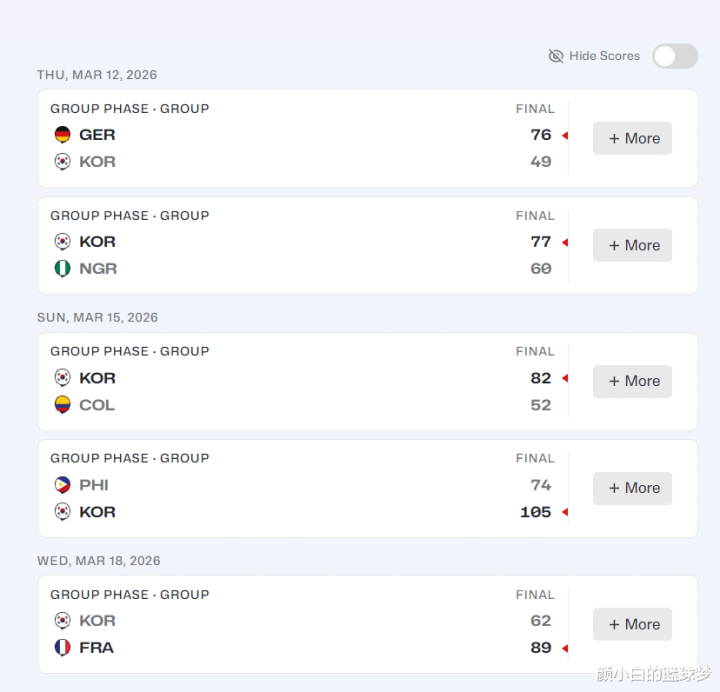Viewport: 720px width, 692px height.
Task: Expand More for PHI vs KOR
Action: [632, 488]
